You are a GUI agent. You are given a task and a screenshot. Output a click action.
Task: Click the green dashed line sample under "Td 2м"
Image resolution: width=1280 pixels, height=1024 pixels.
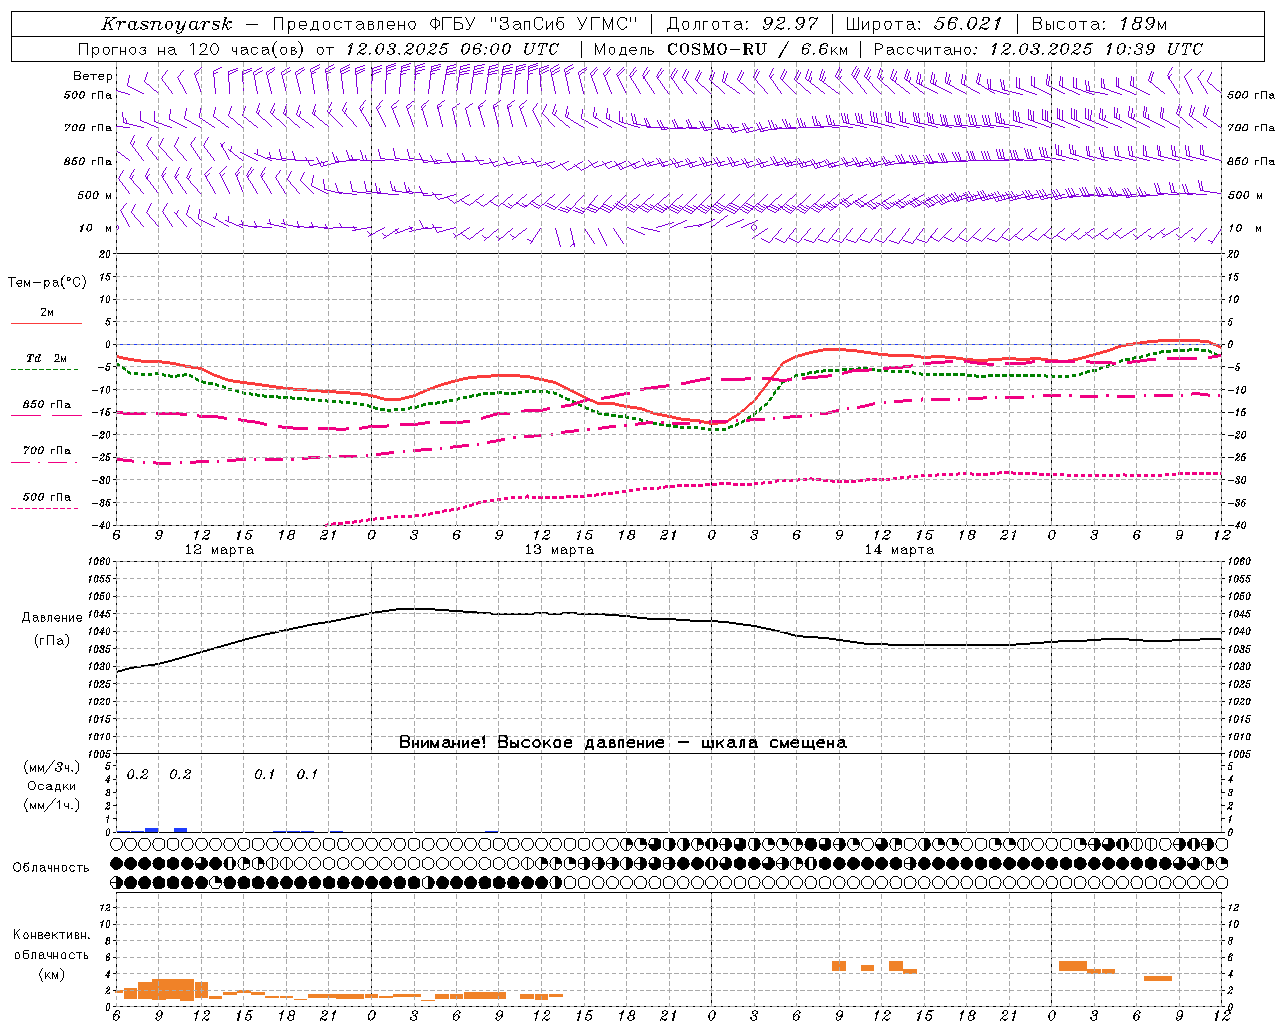point(45,369)
